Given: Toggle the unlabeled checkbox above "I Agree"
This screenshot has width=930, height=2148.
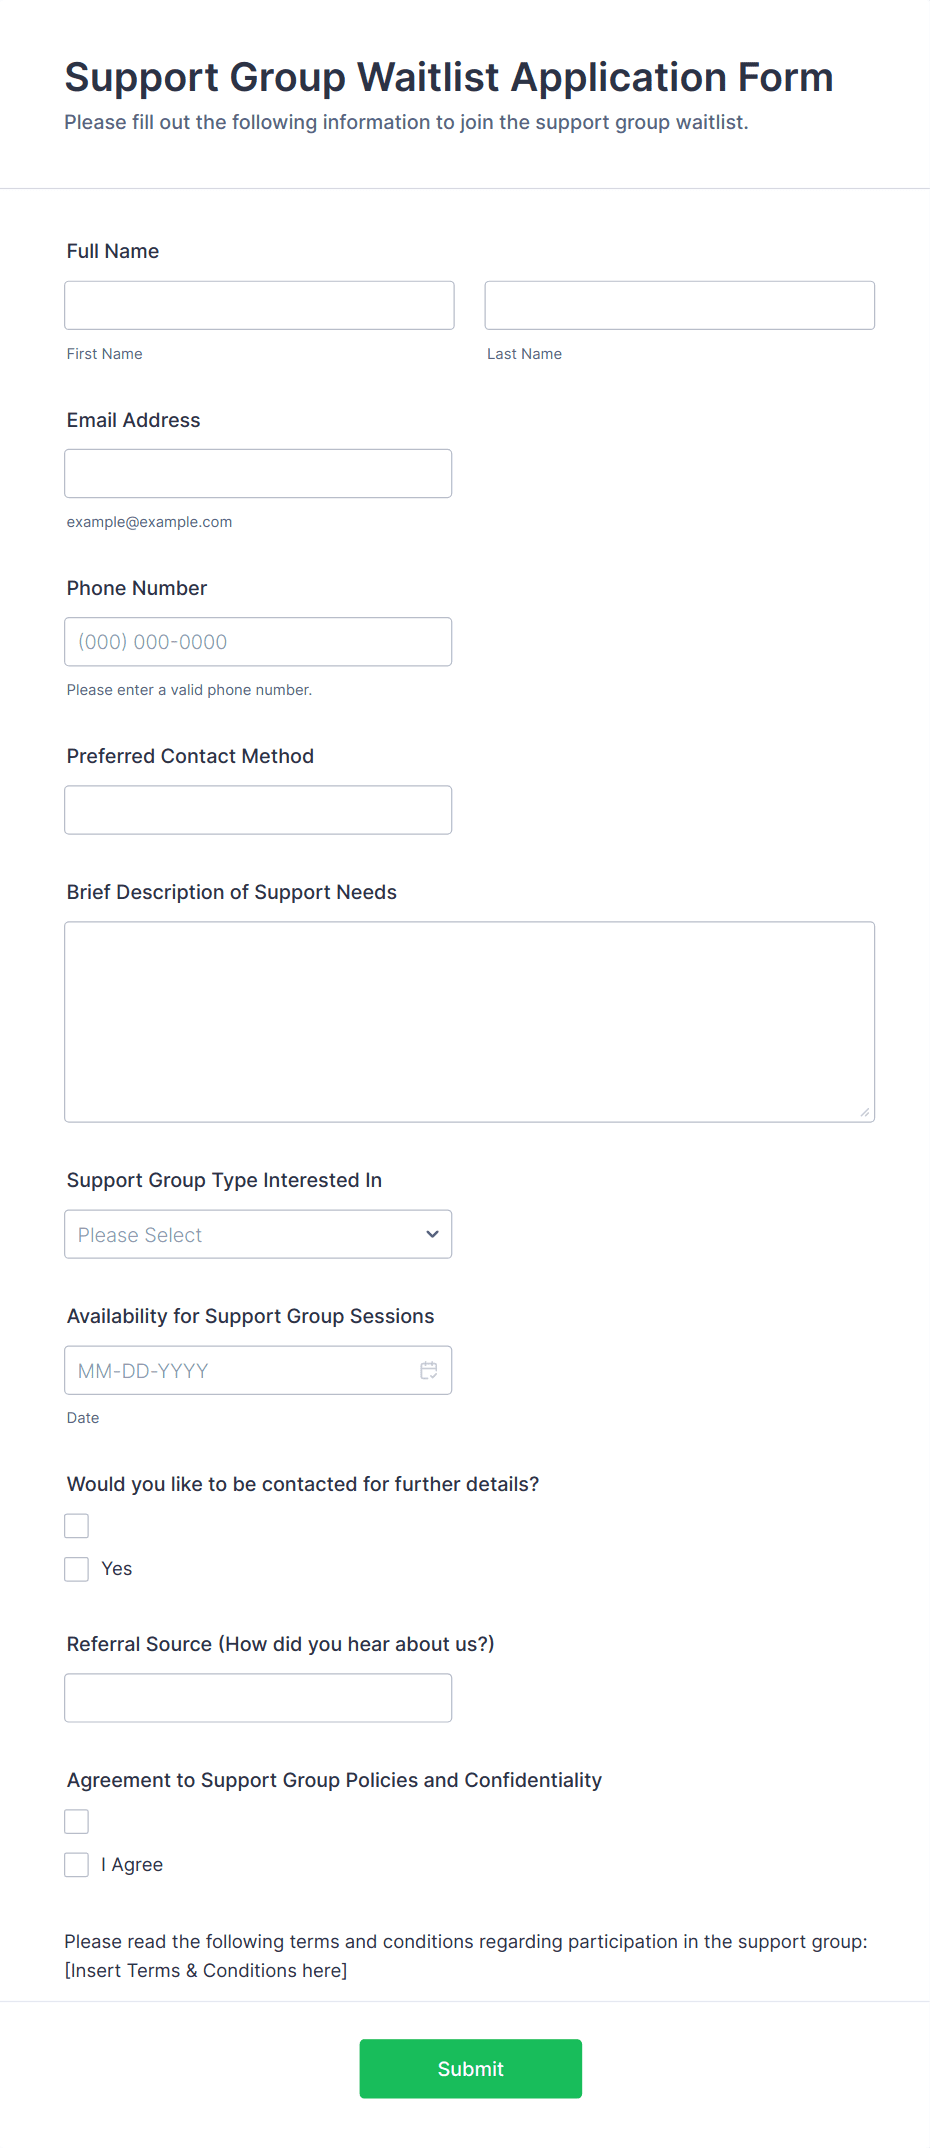Looking at the screenshot, I should click(x=77, y=1822).
